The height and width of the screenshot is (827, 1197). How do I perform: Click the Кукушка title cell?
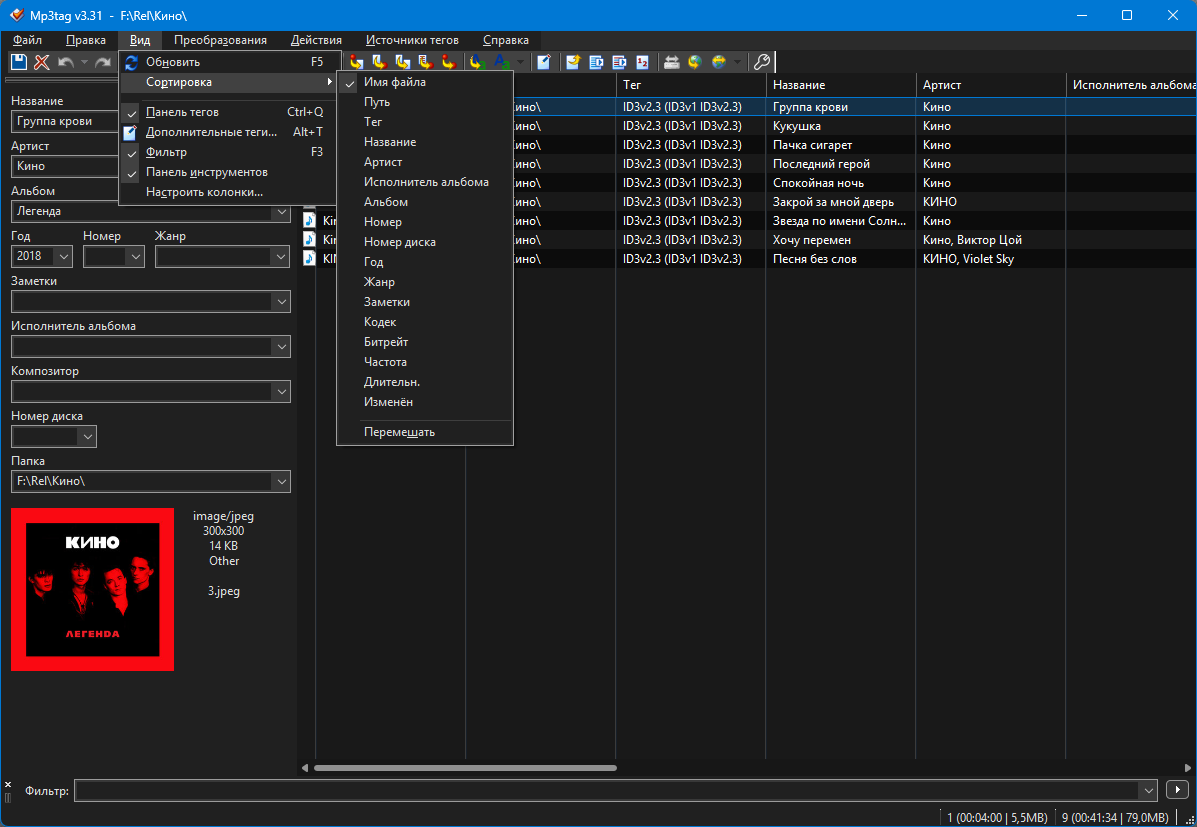tap(840, 126)
